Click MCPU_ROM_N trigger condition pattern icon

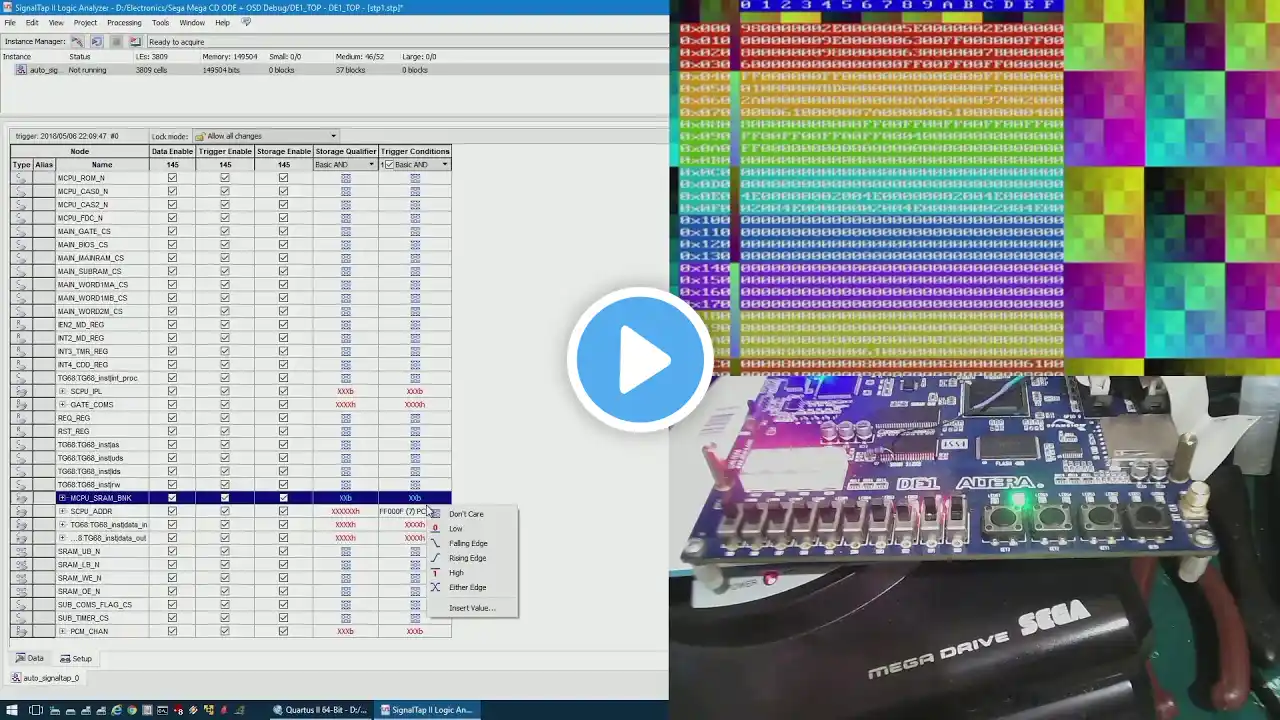[x=415, y=178]
